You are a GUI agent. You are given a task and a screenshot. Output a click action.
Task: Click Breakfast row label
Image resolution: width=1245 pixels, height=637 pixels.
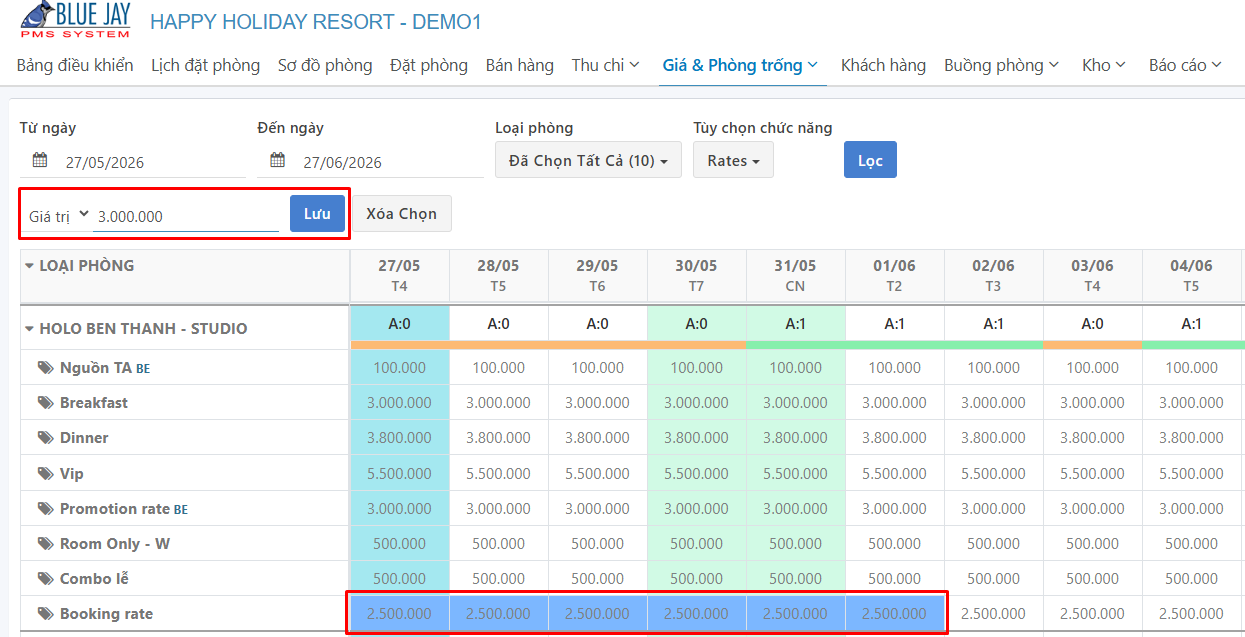tap(94, 402)
